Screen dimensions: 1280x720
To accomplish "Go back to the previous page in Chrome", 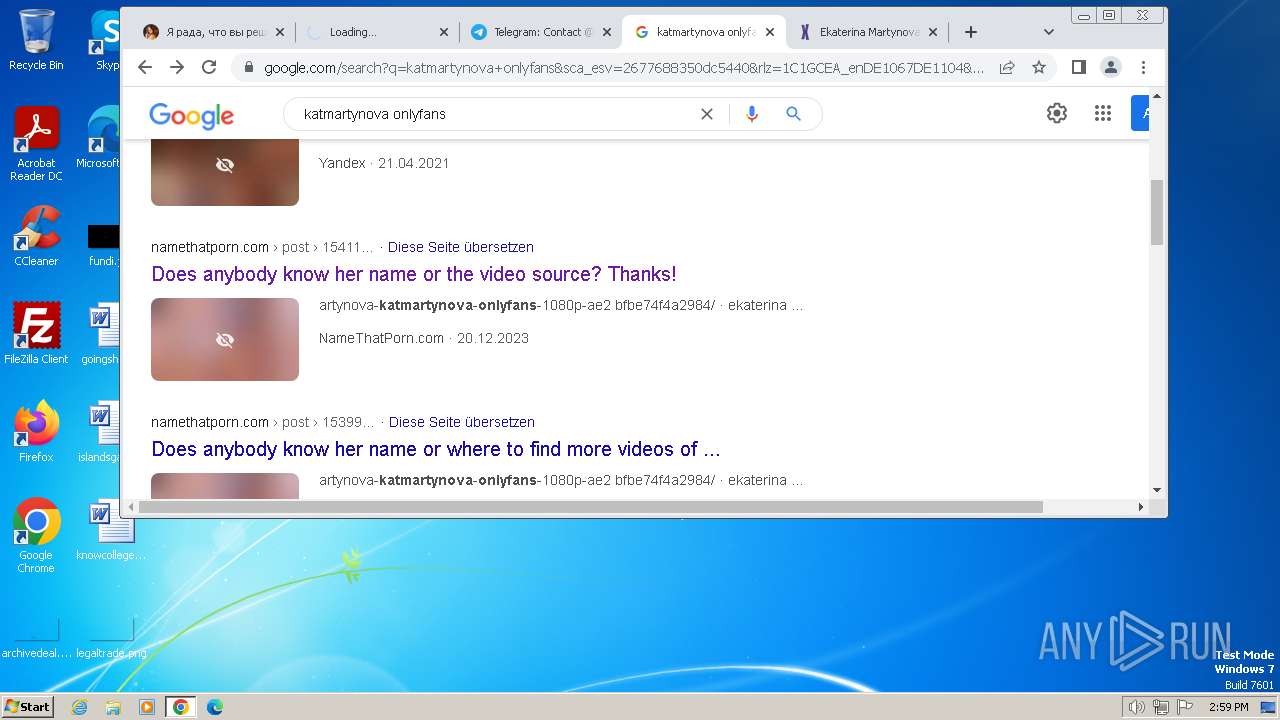I will pos(145,67).
